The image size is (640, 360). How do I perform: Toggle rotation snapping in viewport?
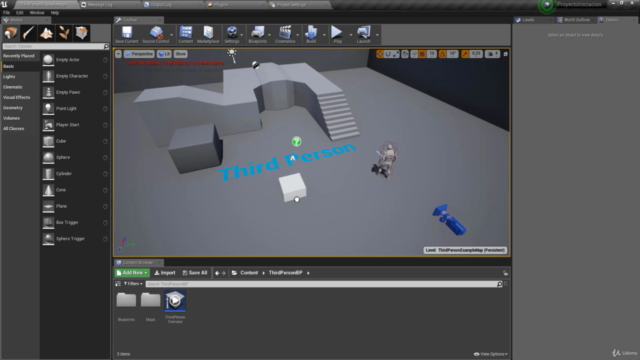tap(442, 54)
